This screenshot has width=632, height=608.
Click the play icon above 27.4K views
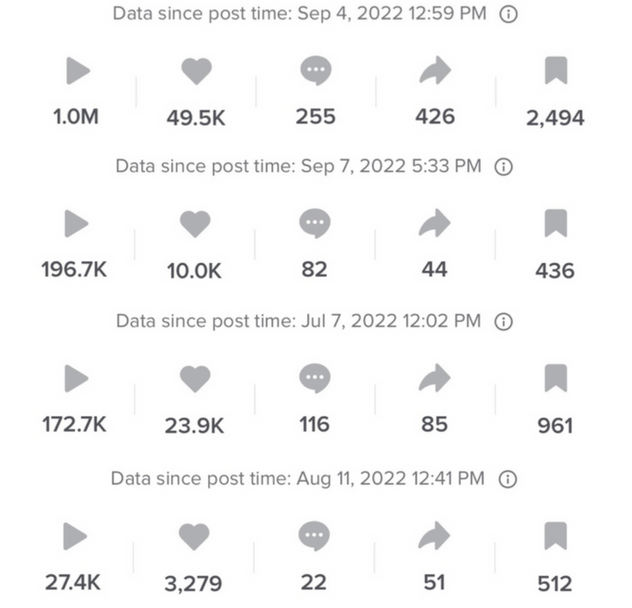point(75,536)
